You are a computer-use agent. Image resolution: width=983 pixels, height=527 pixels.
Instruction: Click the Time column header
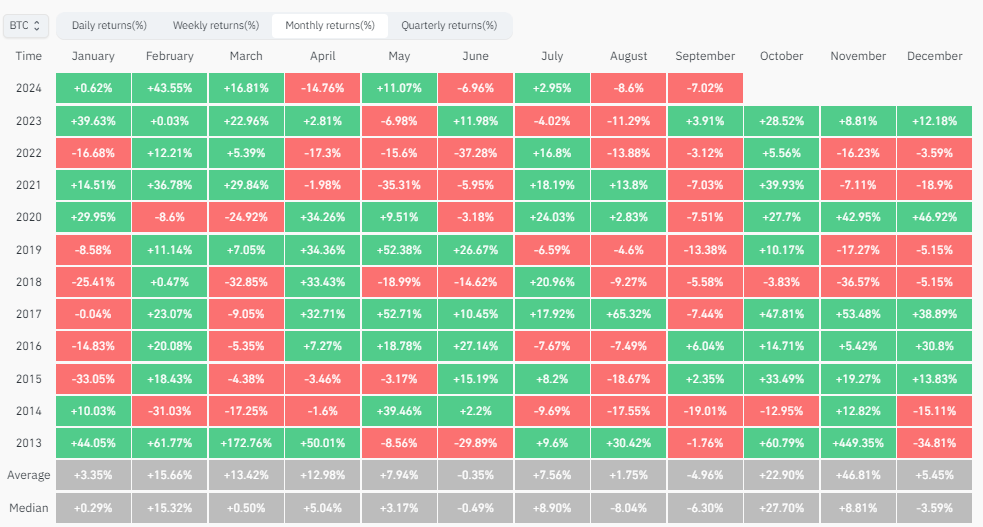coord(29,57)
